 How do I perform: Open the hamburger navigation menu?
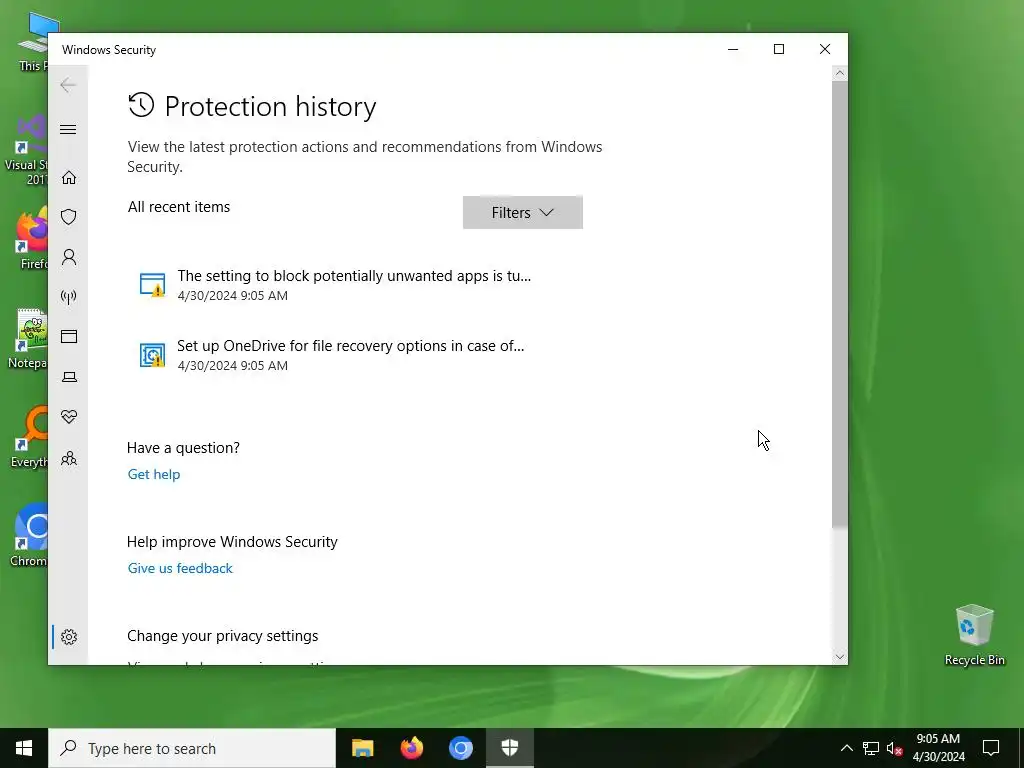point(68,129)
